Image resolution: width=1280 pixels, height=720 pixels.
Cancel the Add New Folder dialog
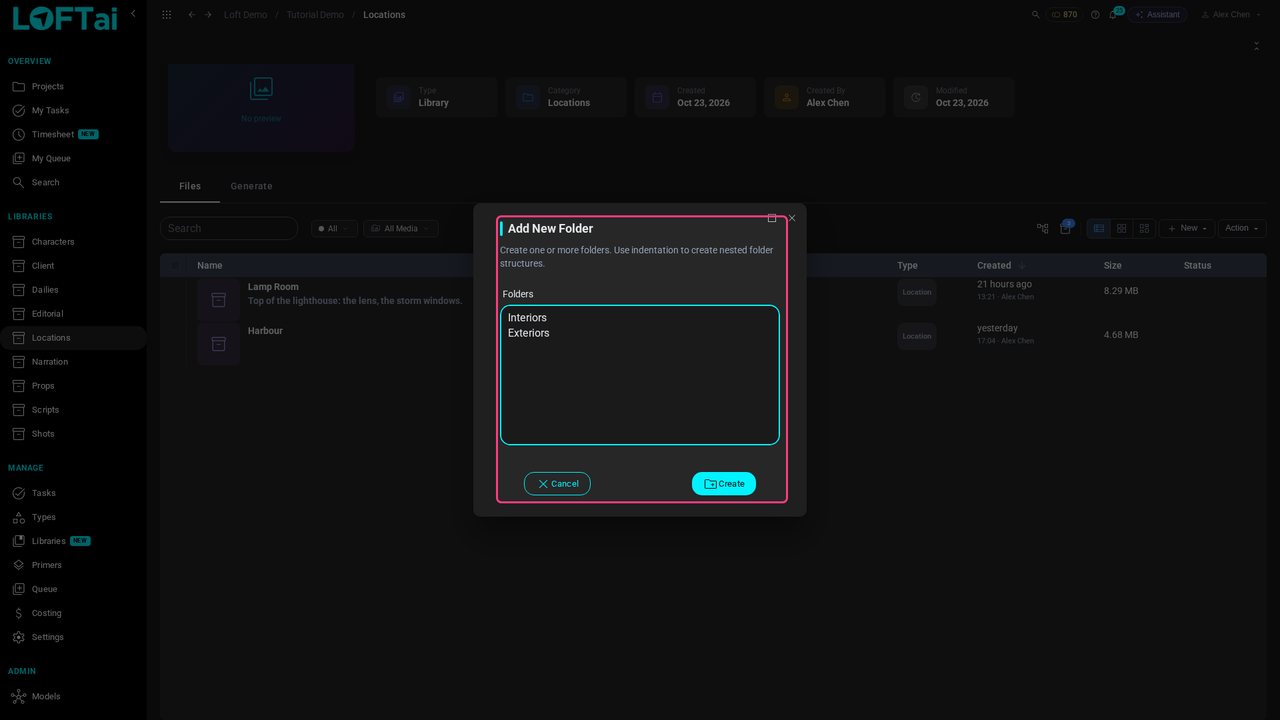pos(557,484)
